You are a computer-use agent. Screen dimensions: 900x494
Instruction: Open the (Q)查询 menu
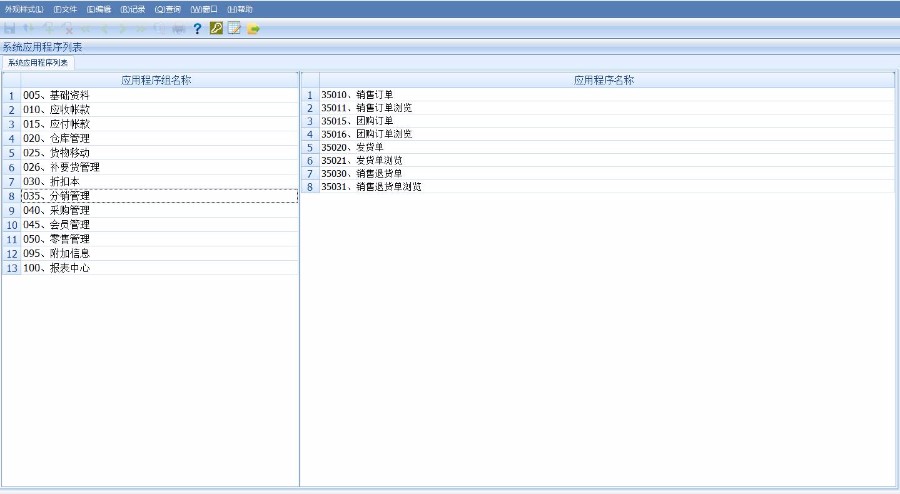[168, 9]
